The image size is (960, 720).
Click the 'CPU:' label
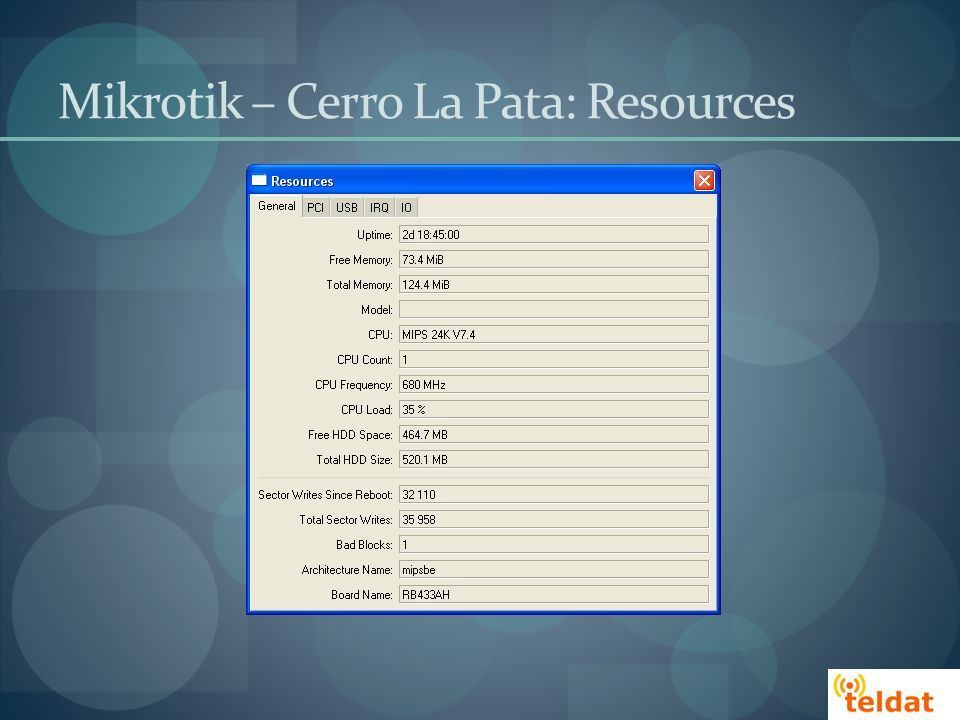(x=380, y=335)
